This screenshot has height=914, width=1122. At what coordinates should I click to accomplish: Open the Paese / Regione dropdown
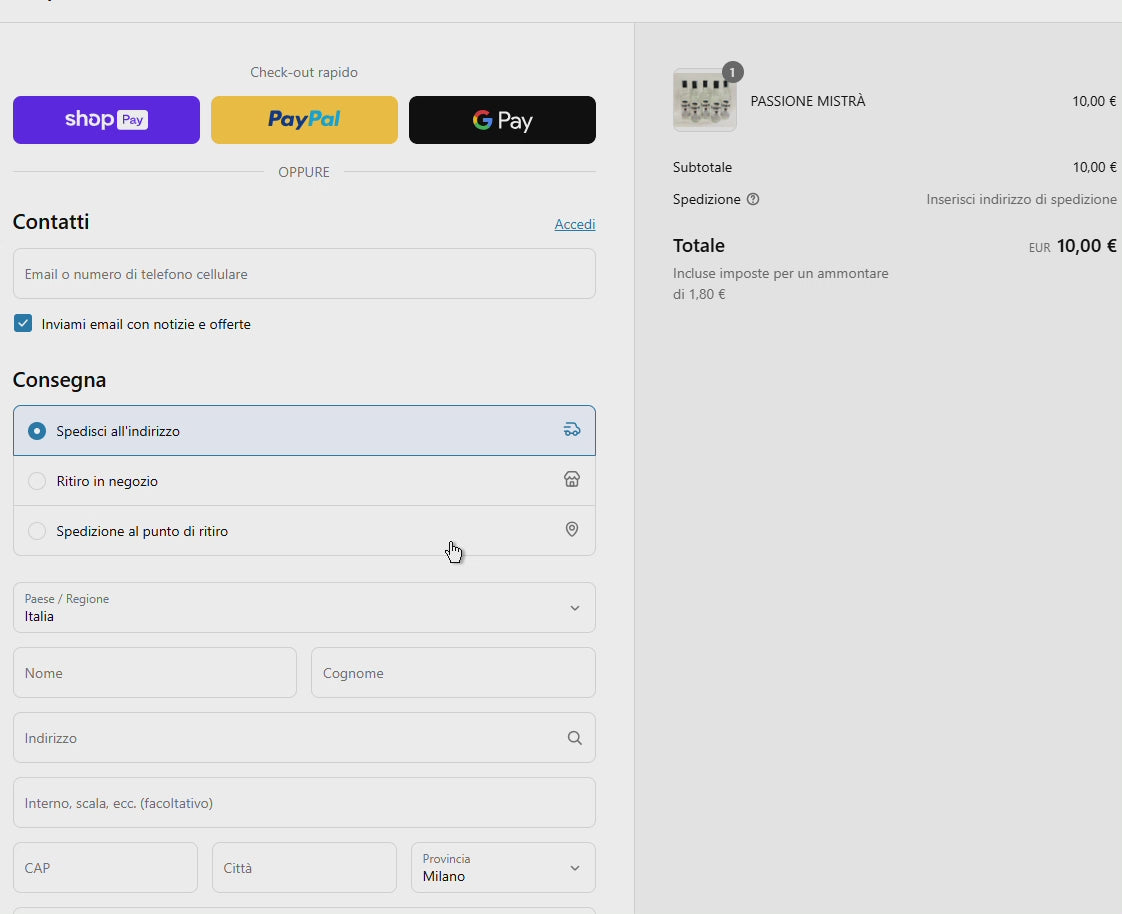304,608
